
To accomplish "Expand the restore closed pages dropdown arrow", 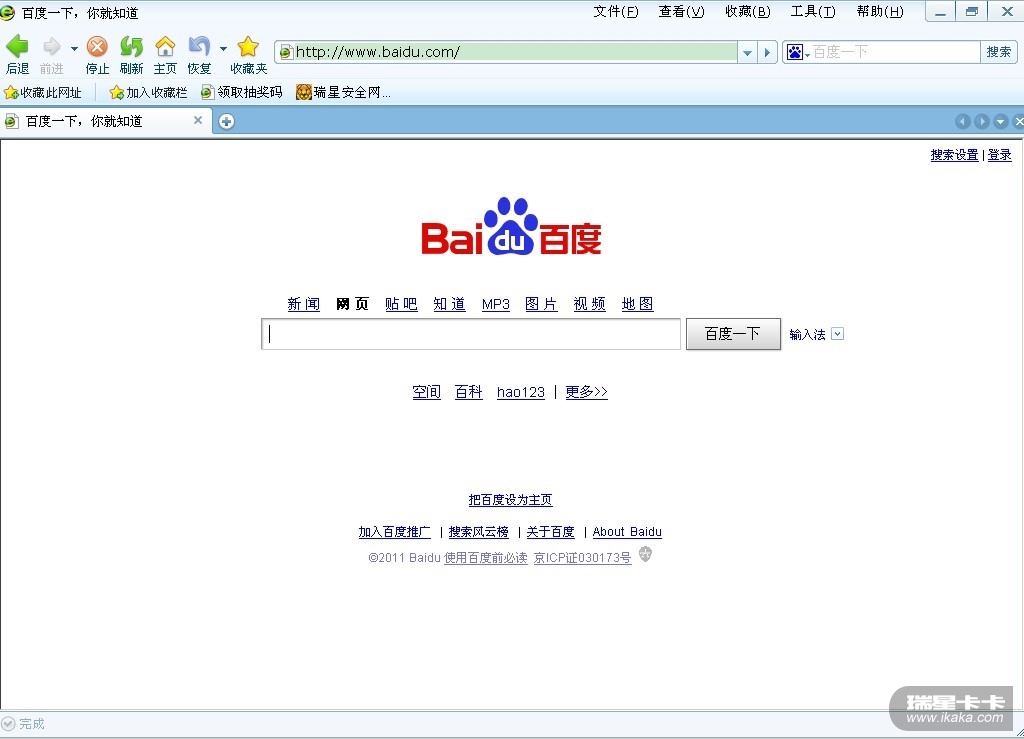I will tap(223, 48).
